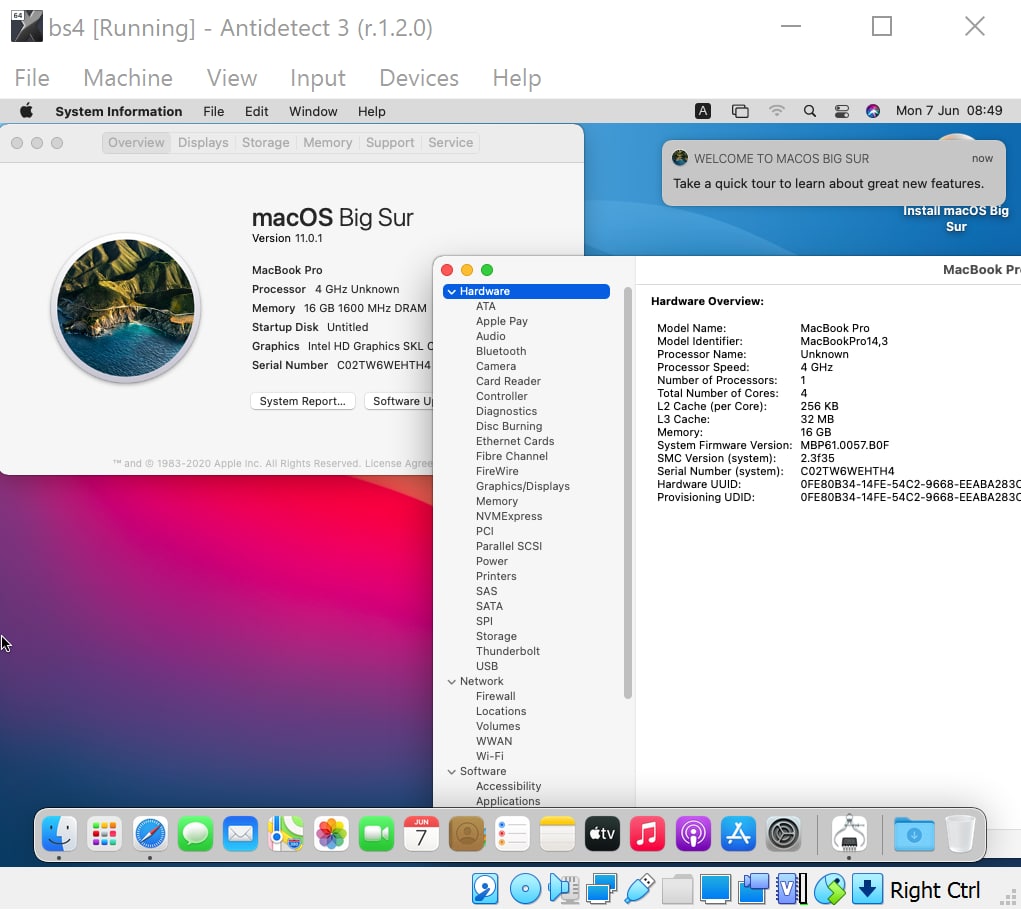Screen dimensions: 1021x910
Task: Select NVMExpress in Hardware list
Action: (509, 516)
